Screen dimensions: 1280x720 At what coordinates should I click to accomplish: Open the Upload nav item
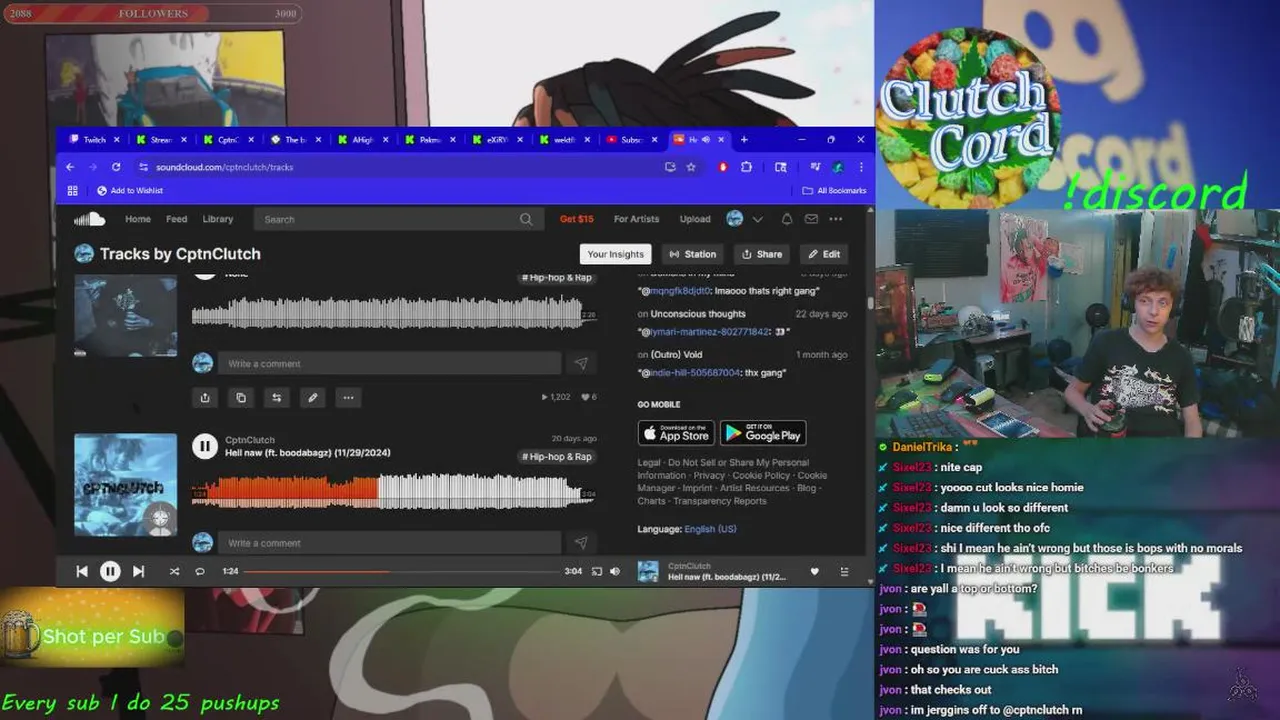[695, 219]
